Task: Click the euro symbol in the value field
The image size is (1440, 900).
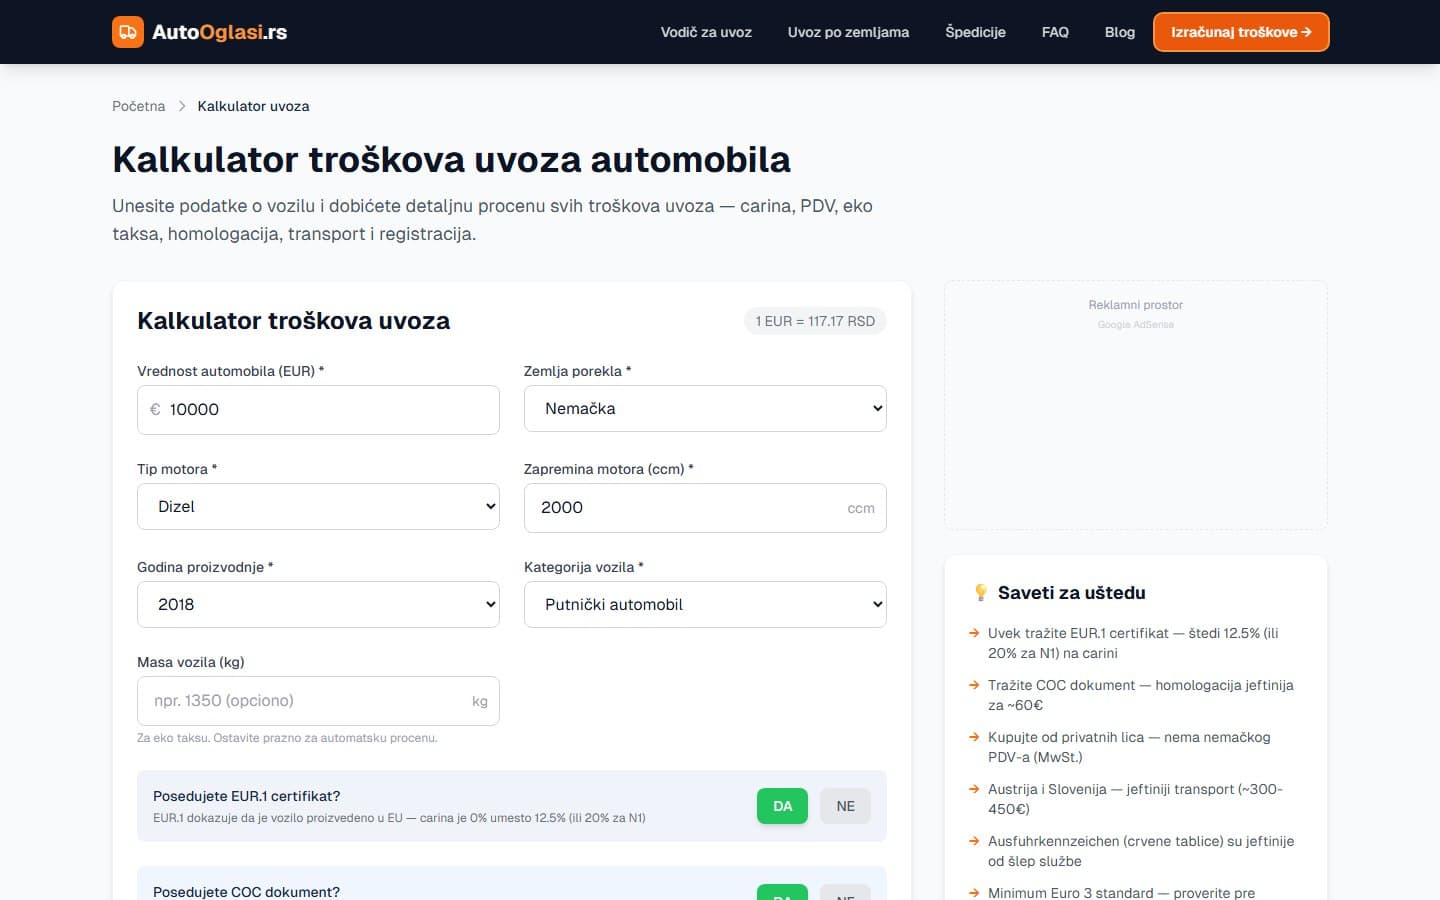Action: click(x=155, y=409)
